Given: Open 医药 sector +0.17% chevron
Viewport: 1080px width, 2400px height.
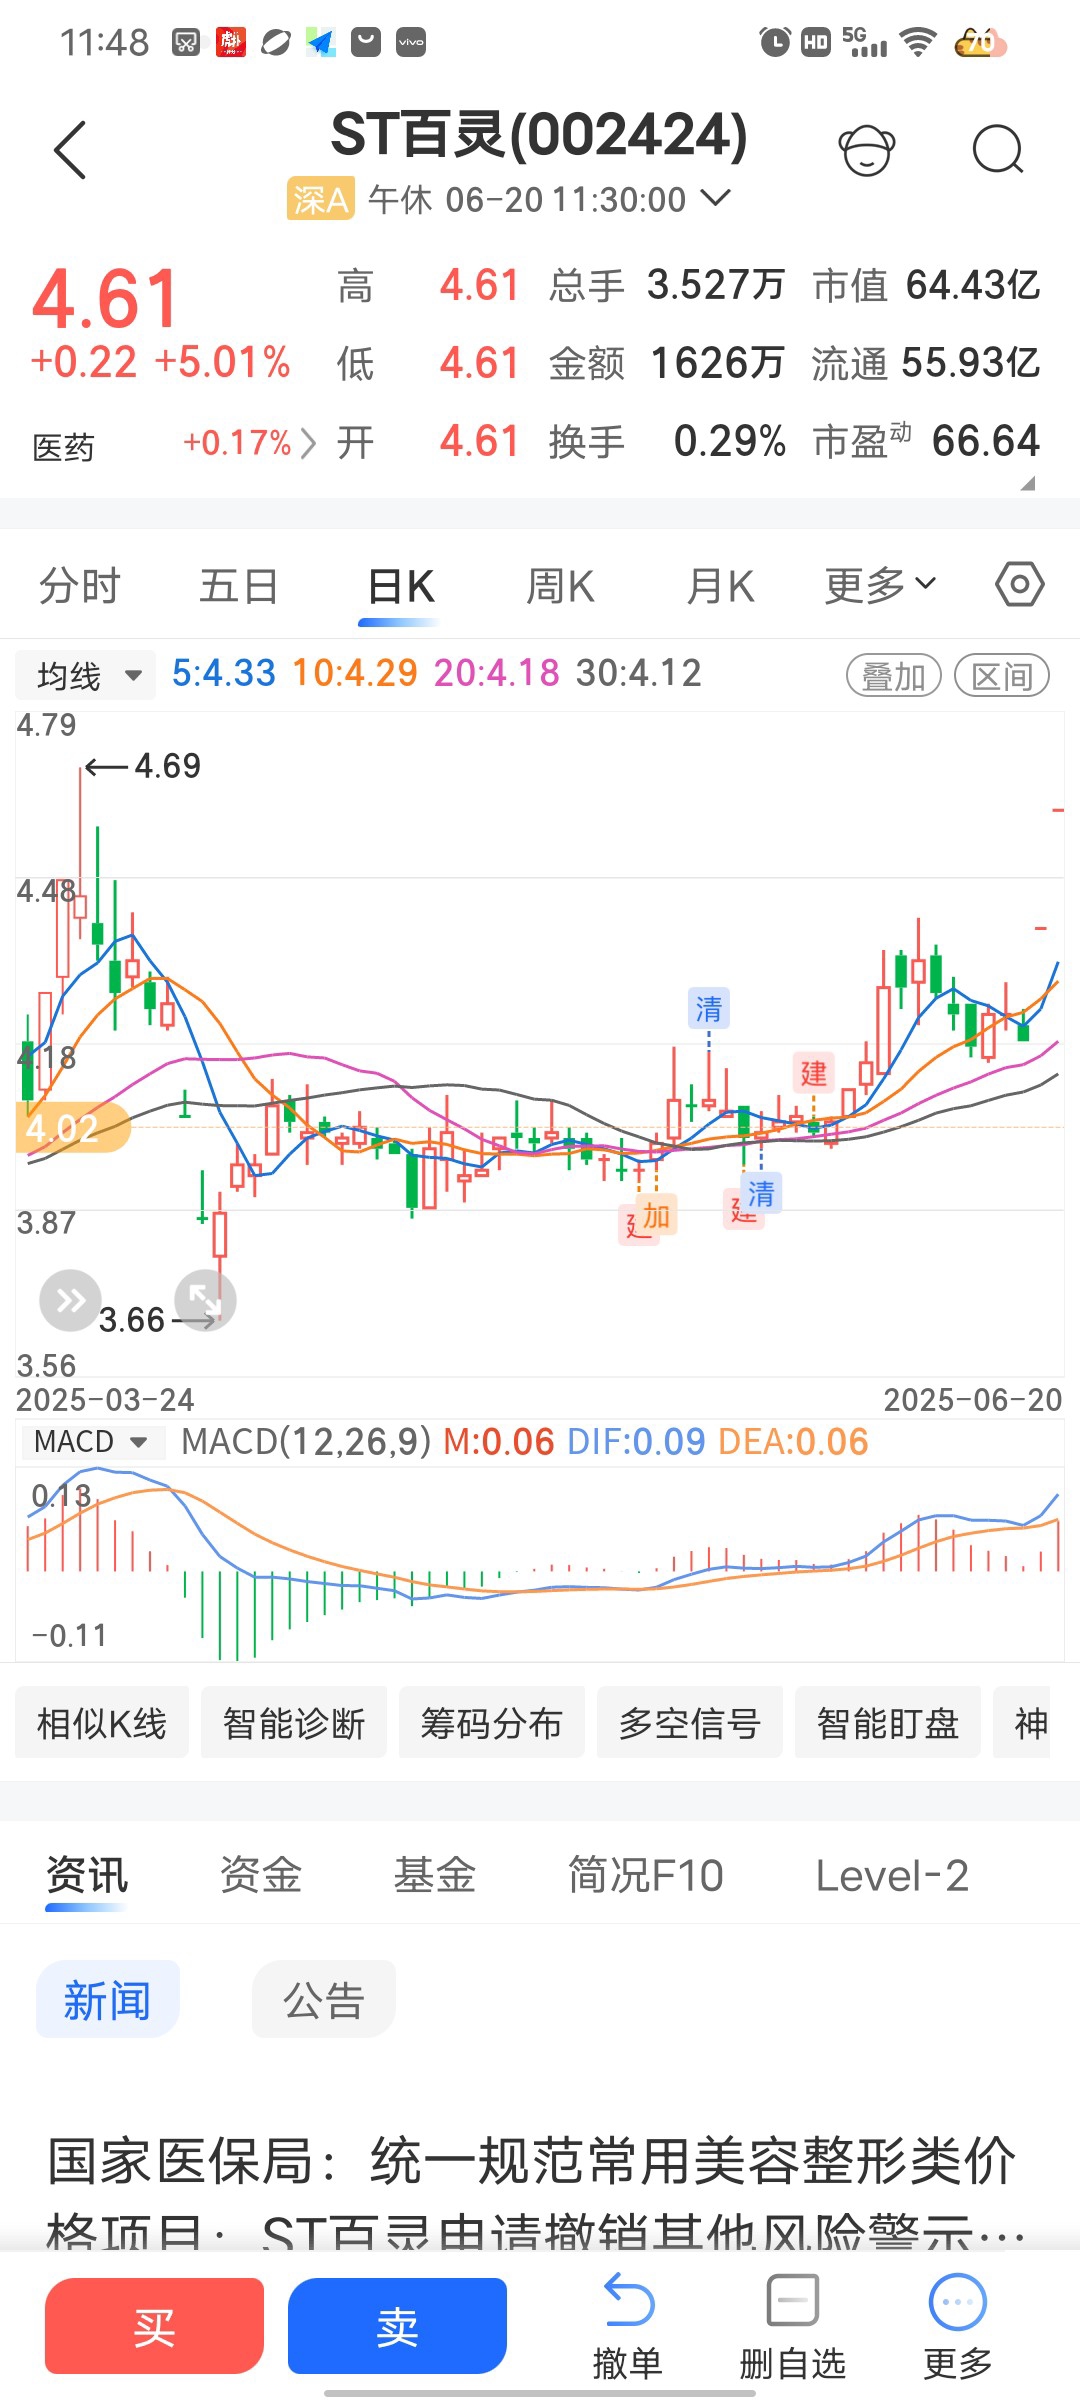Looking at the screenshot, I should 308,443.
